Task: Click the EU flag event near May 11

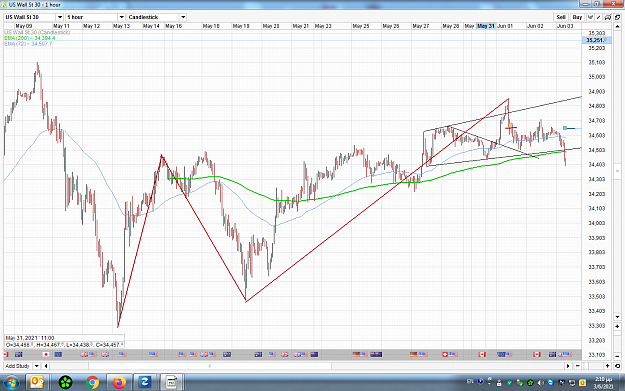Action: pos(58,354)
